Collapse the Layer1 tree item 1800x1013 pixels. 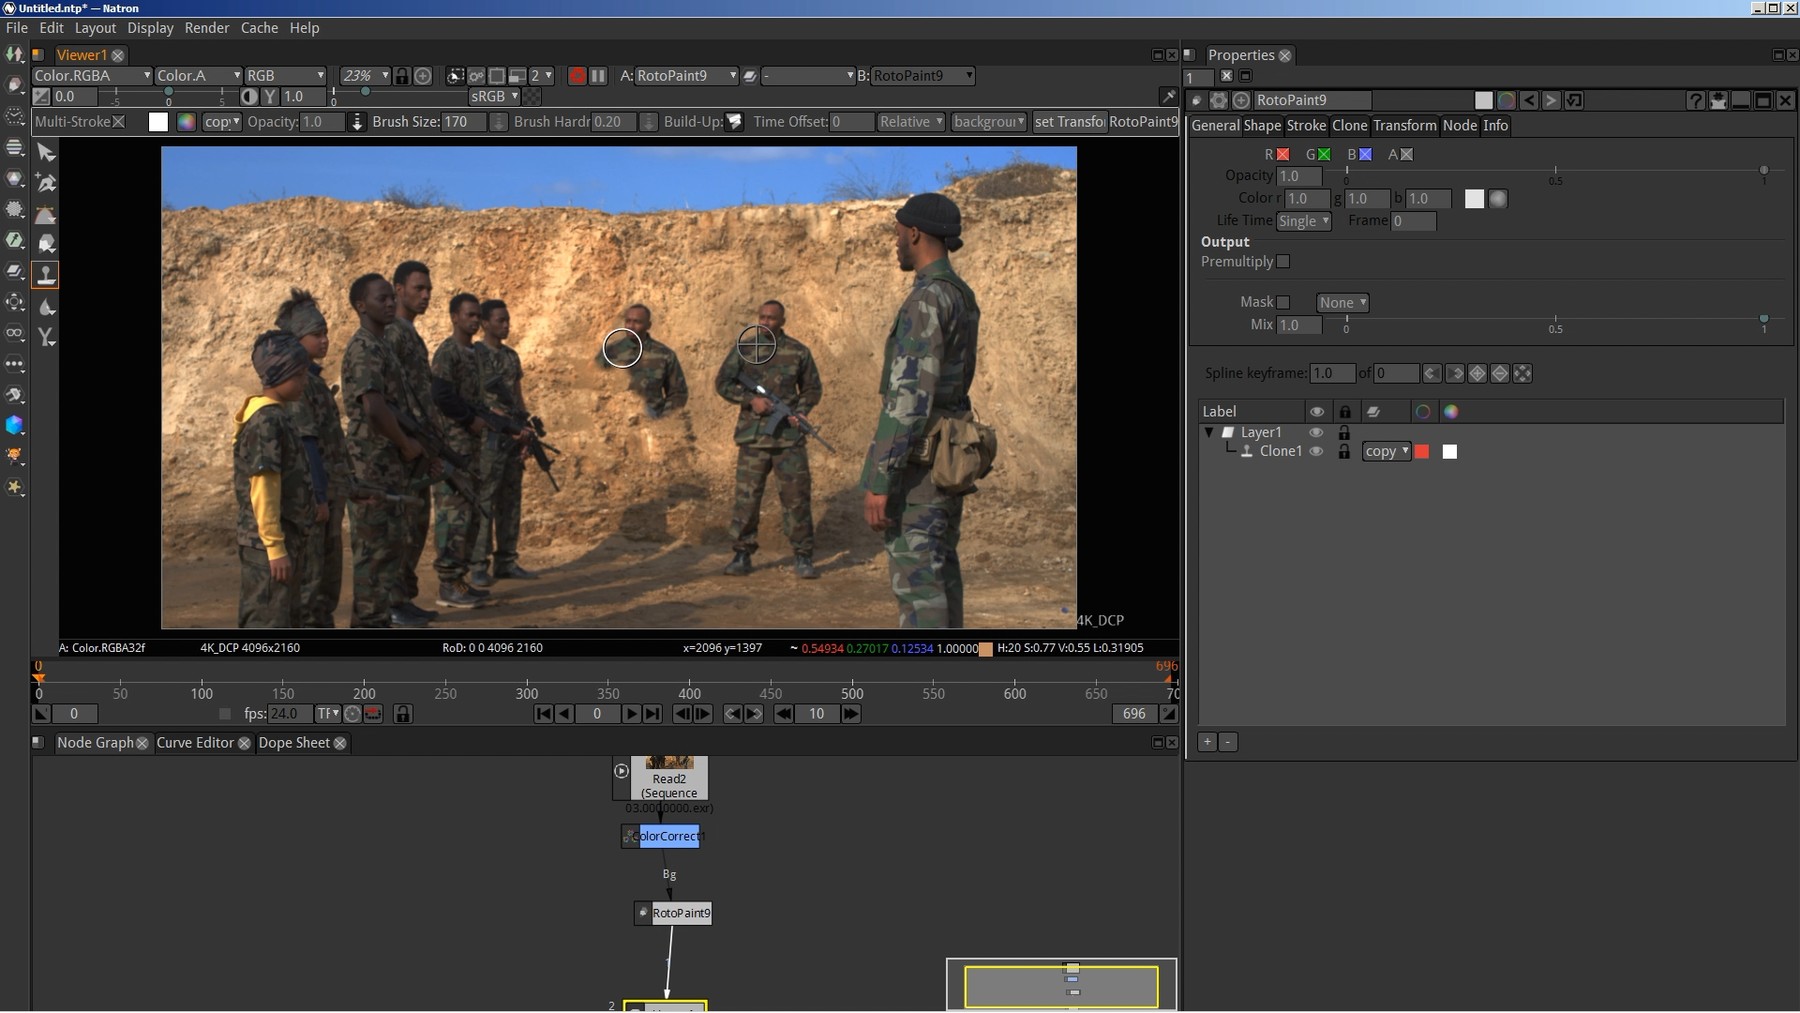coord(1210,432)
